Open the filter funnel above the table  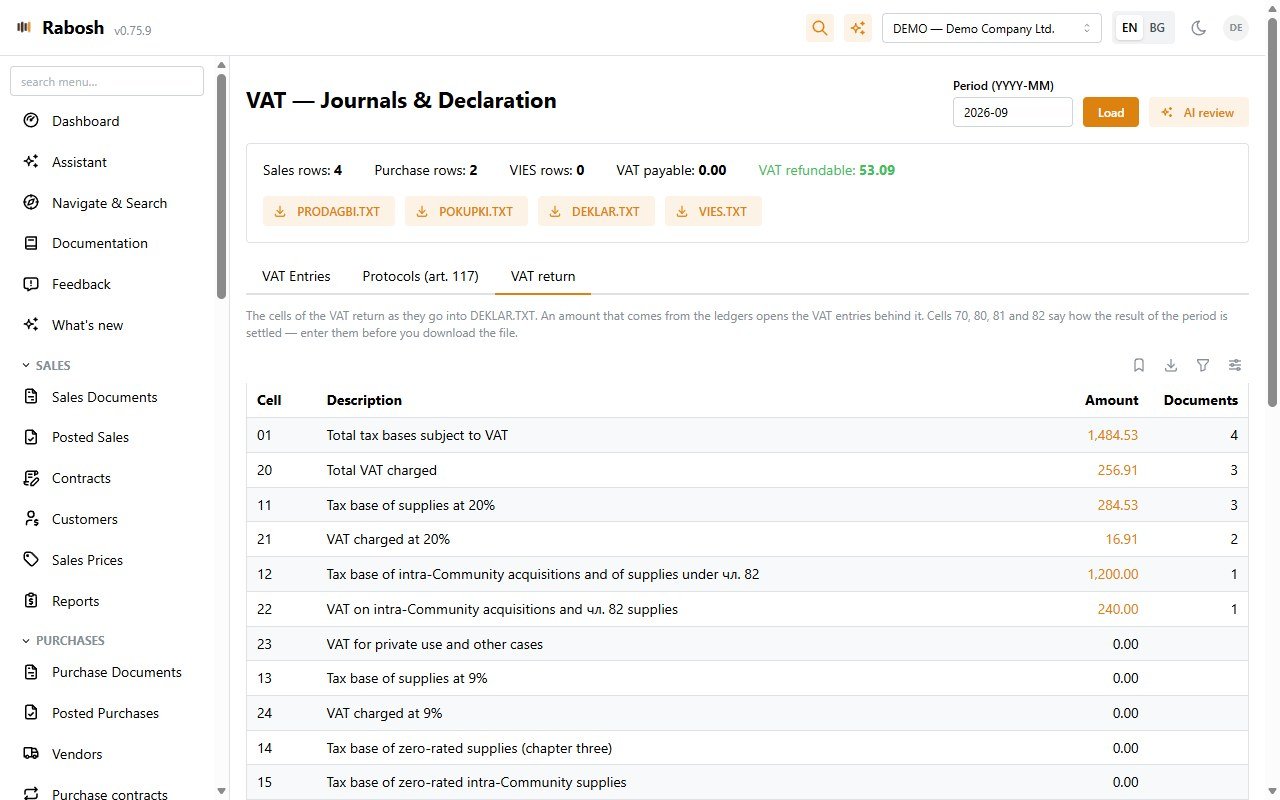1203,366
